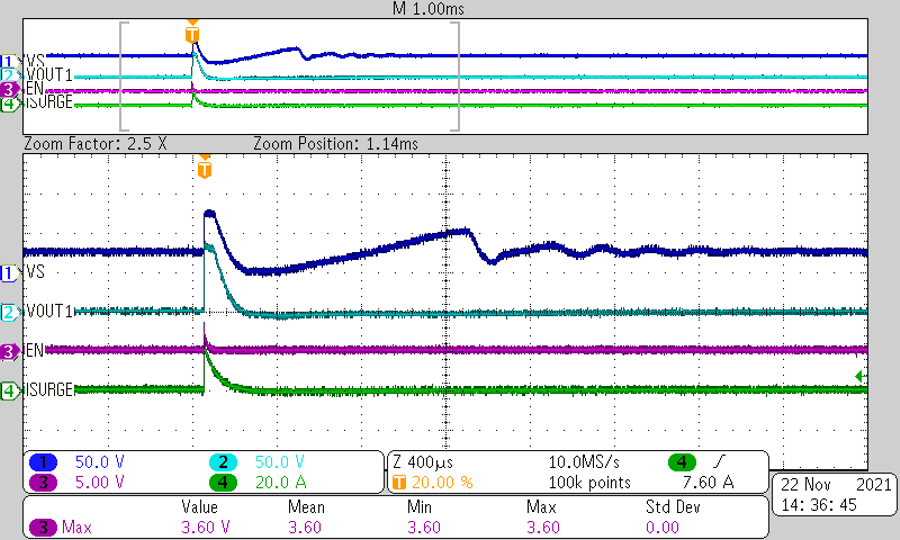Click channel 3 scale value 5.00 V
The width and height of the screenshot is (900, 540).
click(99, 482)
